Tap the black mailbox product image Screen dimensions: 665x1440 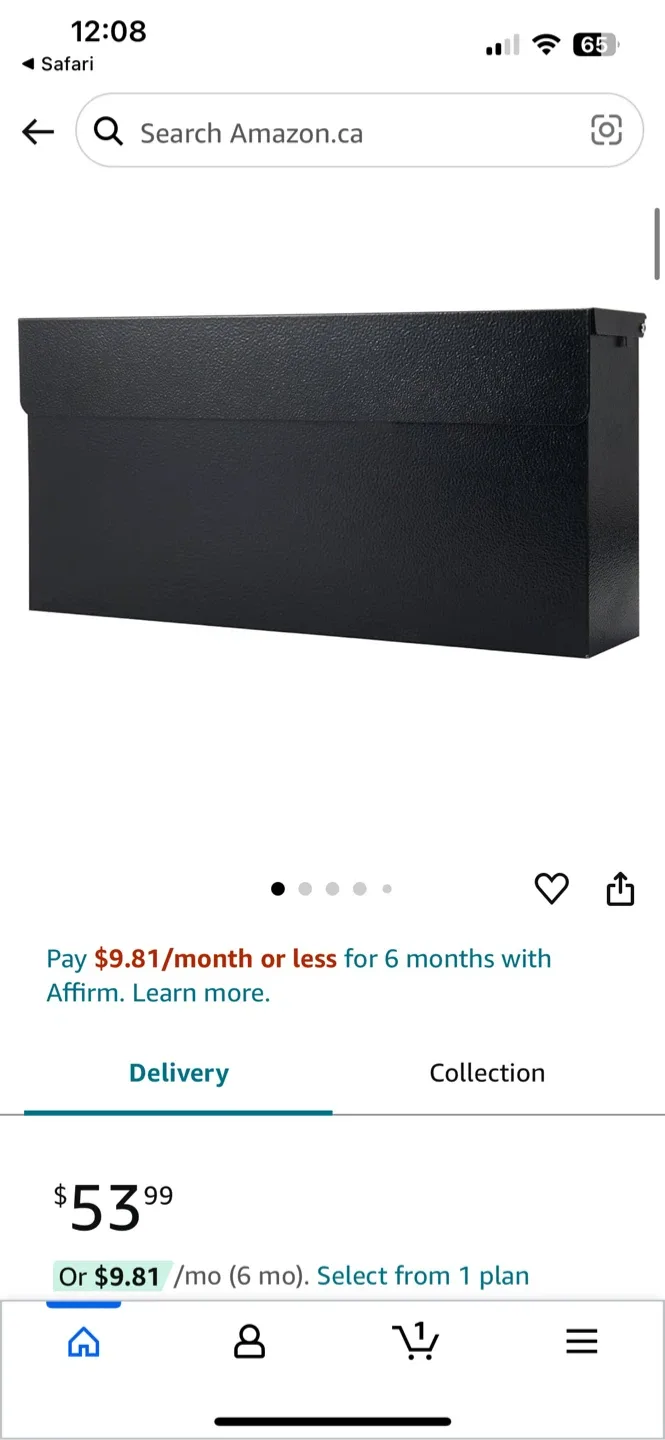click(332, 483)
